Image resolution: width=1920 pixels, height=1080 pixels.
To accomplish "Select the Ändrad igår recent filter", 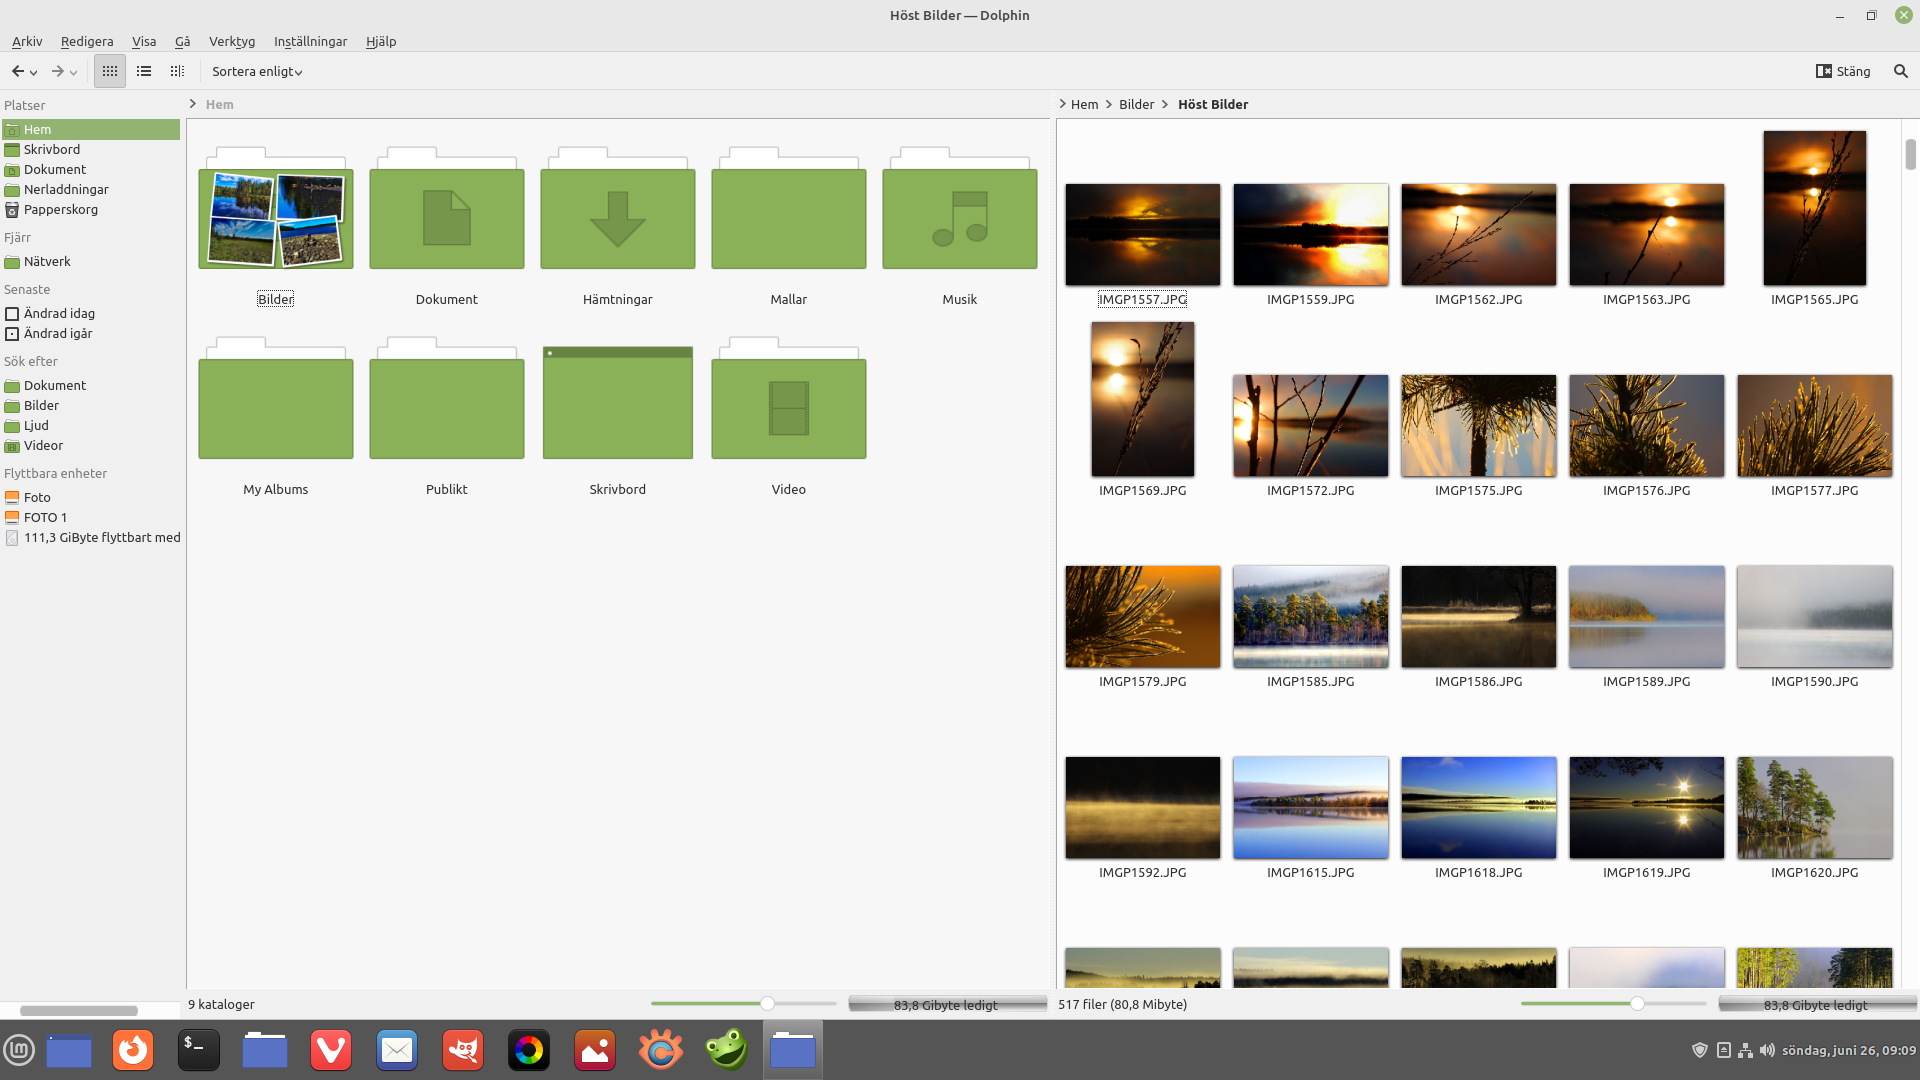I will point(57,333).
